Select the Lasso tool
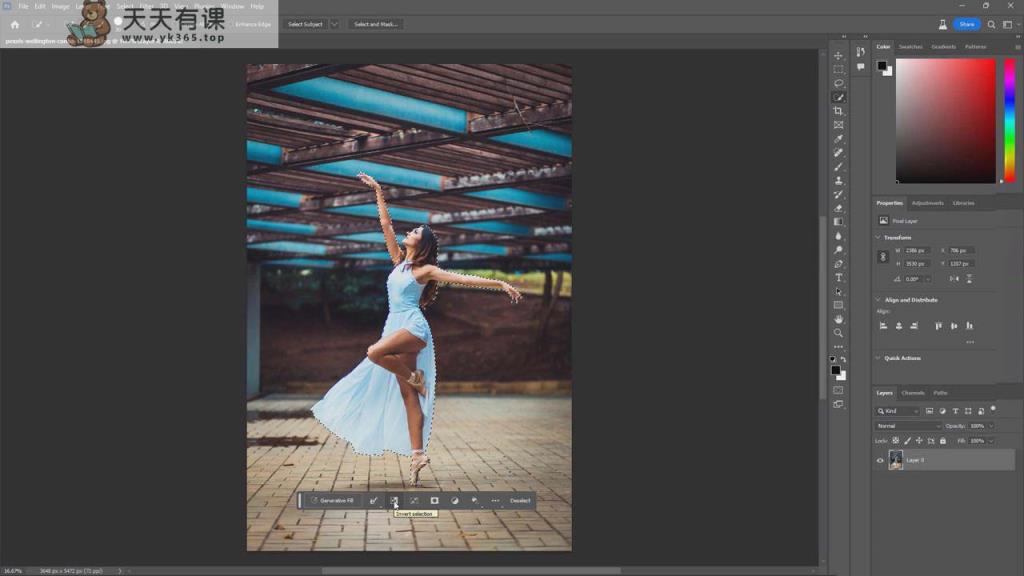 point(839,84)
